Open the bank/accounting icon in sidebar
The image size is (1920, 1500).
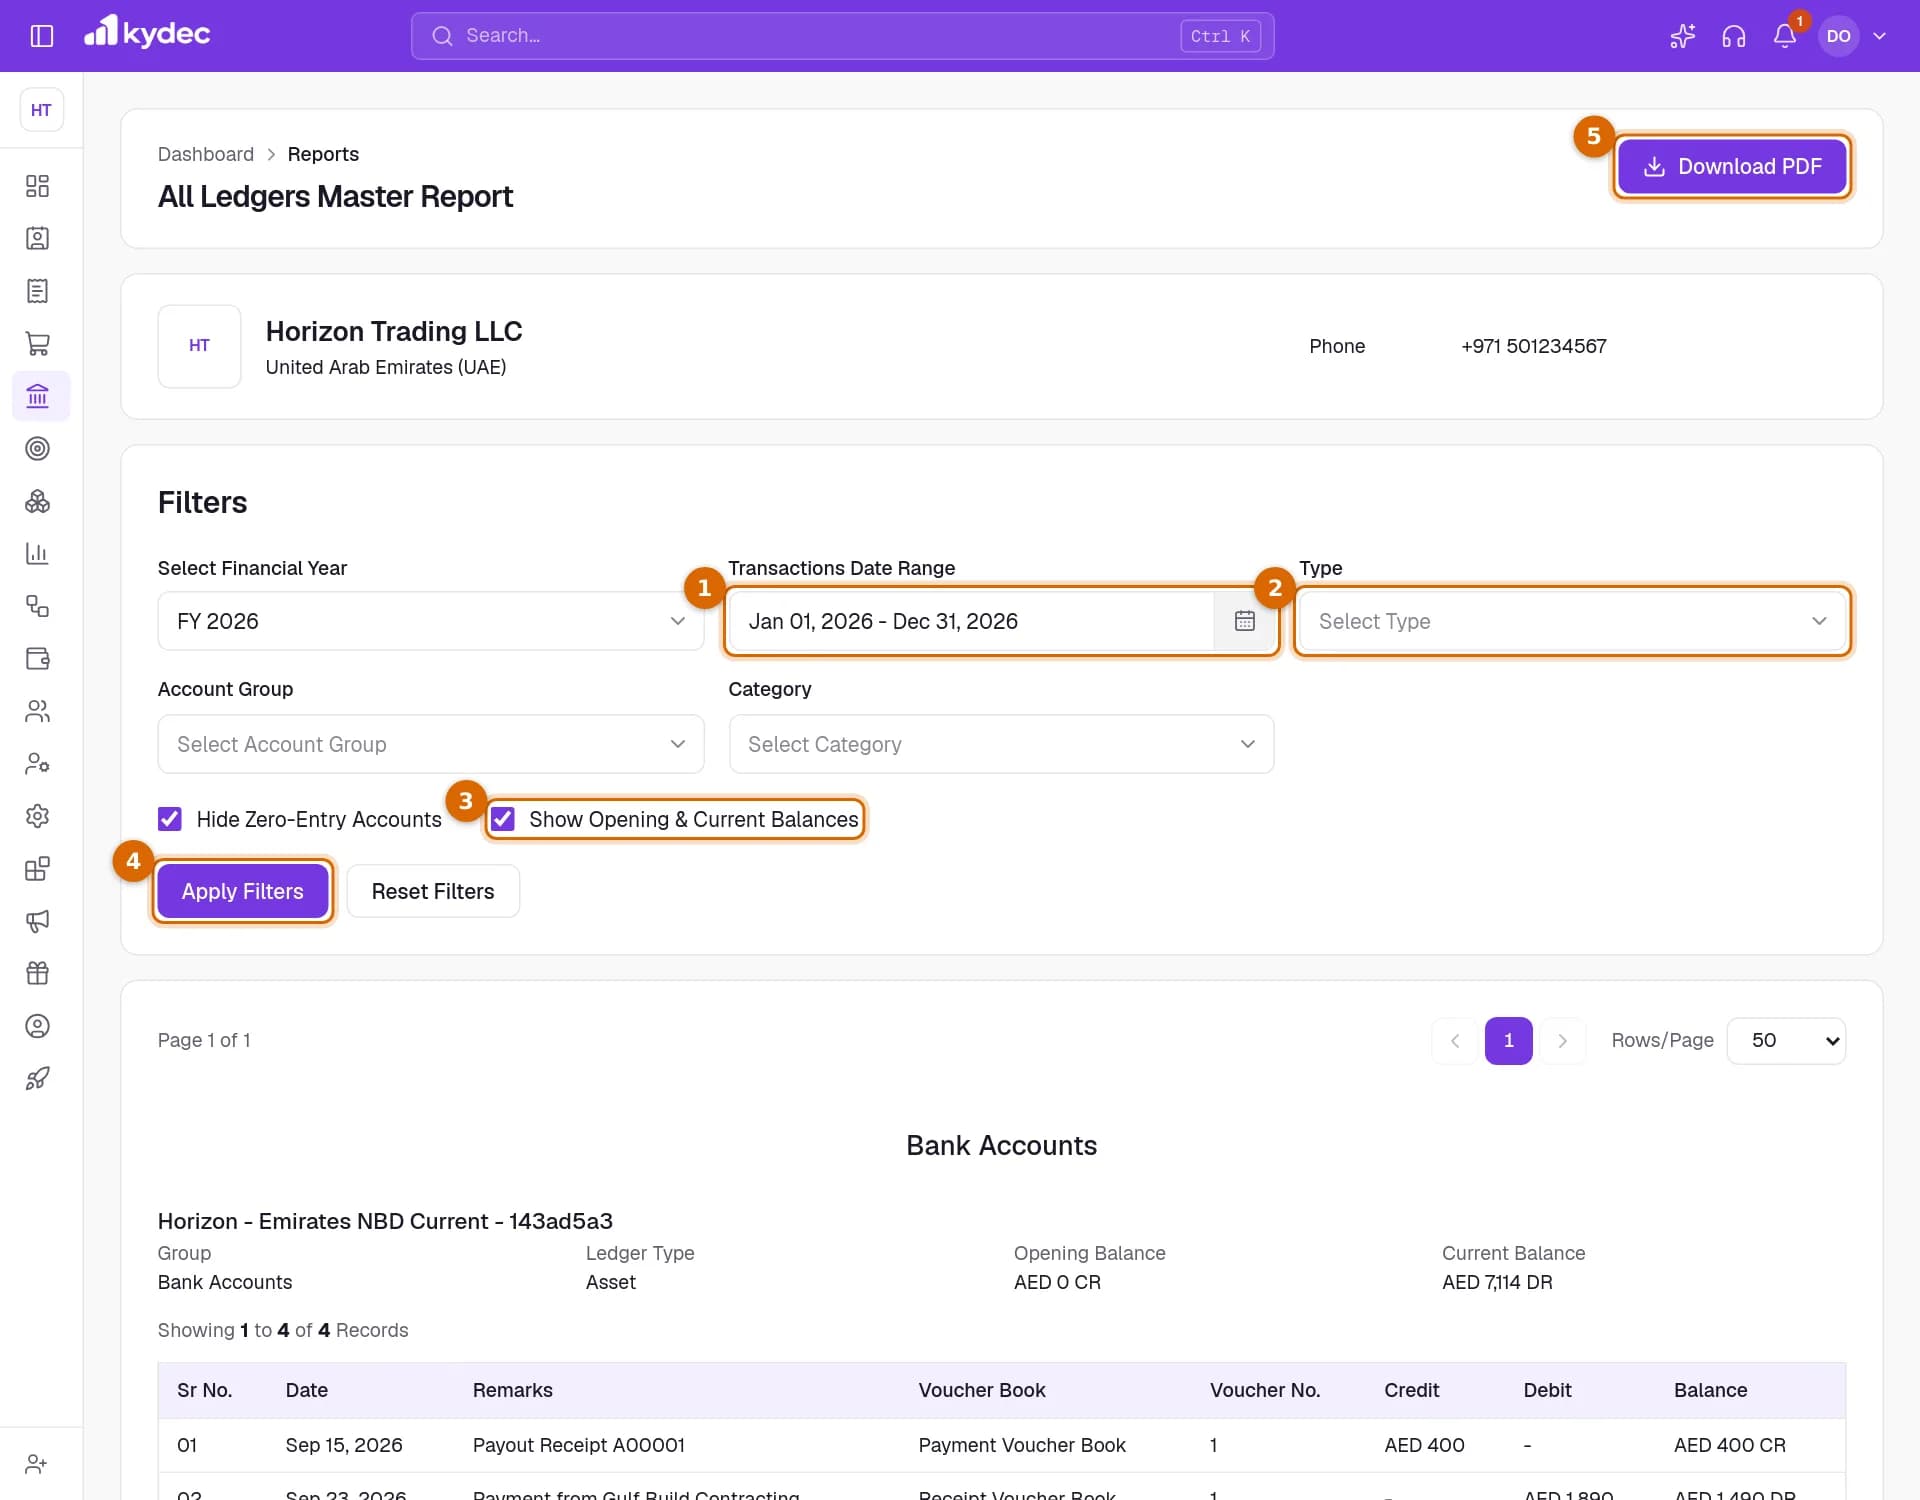coord(37,396)
